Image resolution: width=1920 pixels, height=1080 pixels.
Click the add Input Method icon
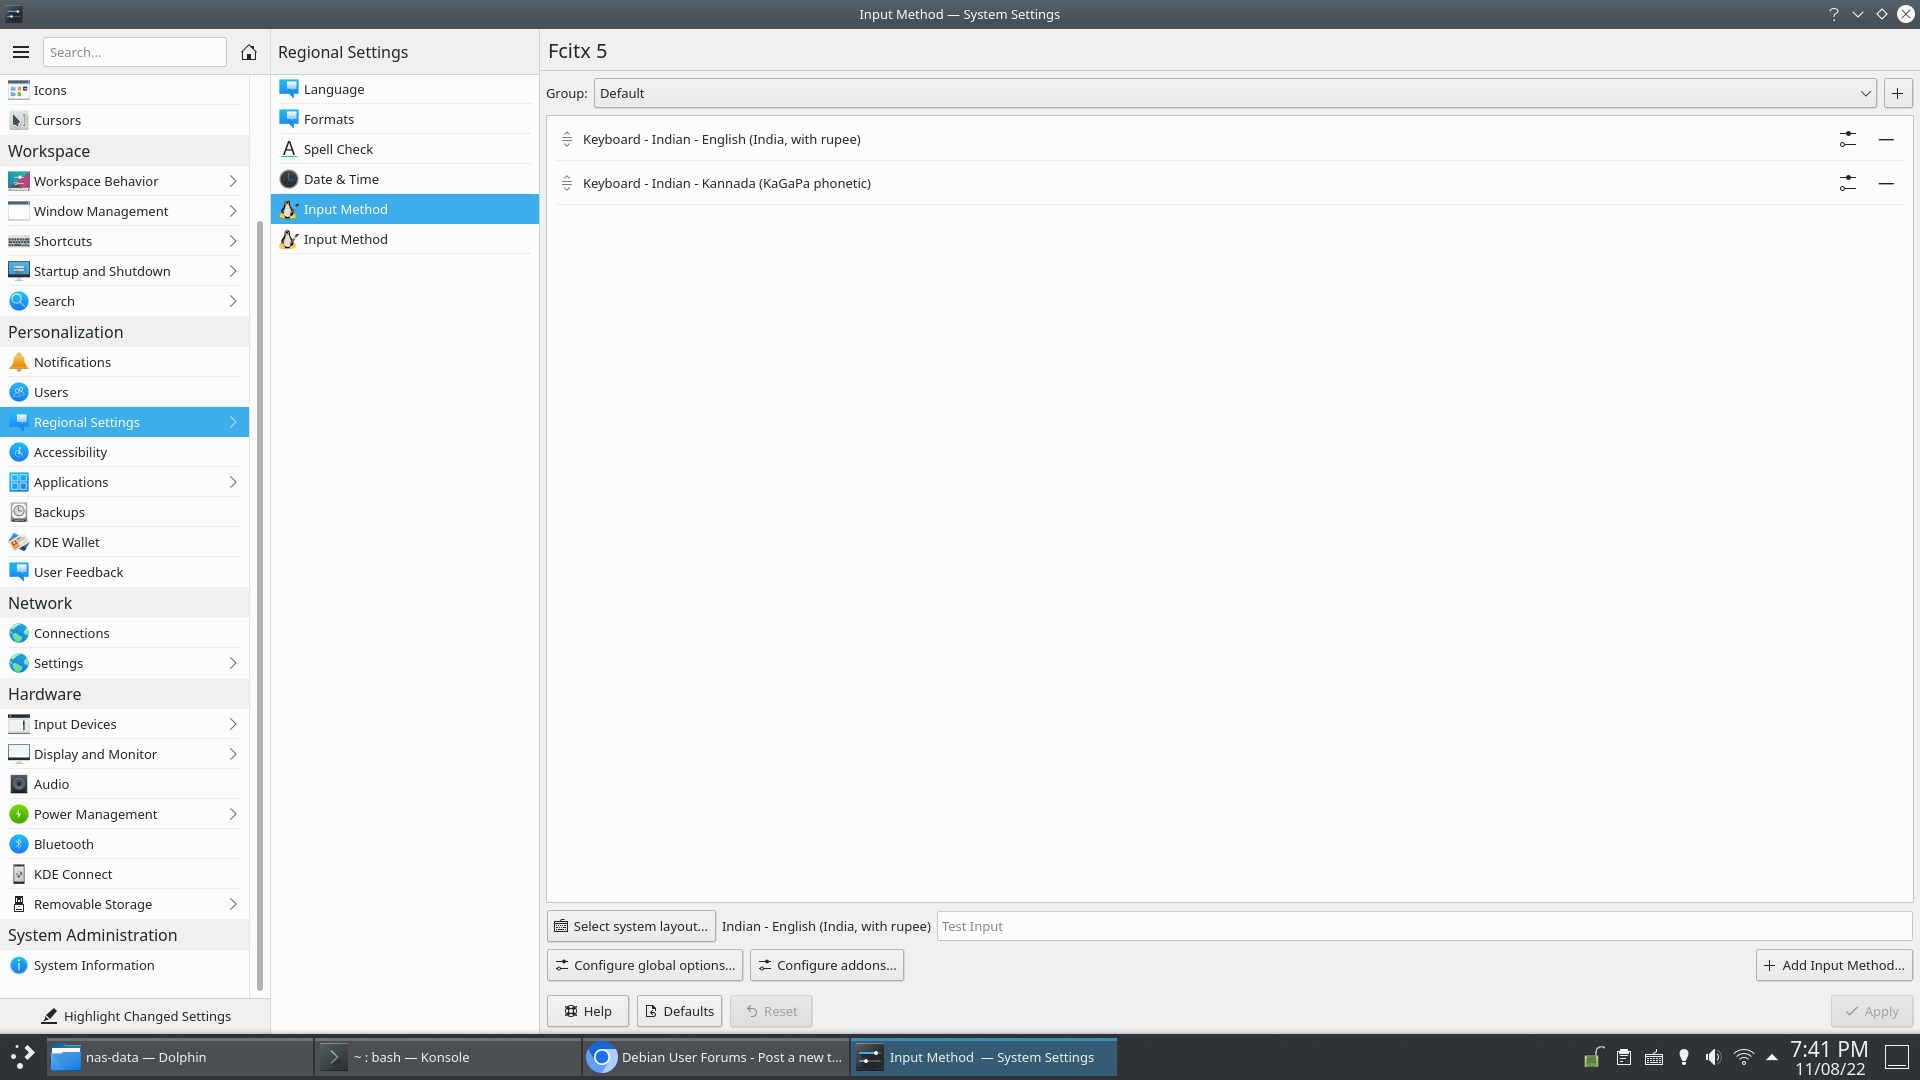click(1833, 964)
